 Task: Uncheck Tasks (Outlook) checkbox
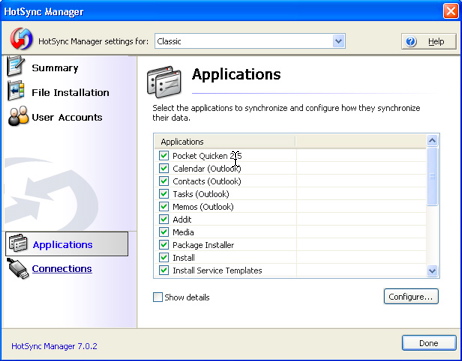[x=164, y=194]
